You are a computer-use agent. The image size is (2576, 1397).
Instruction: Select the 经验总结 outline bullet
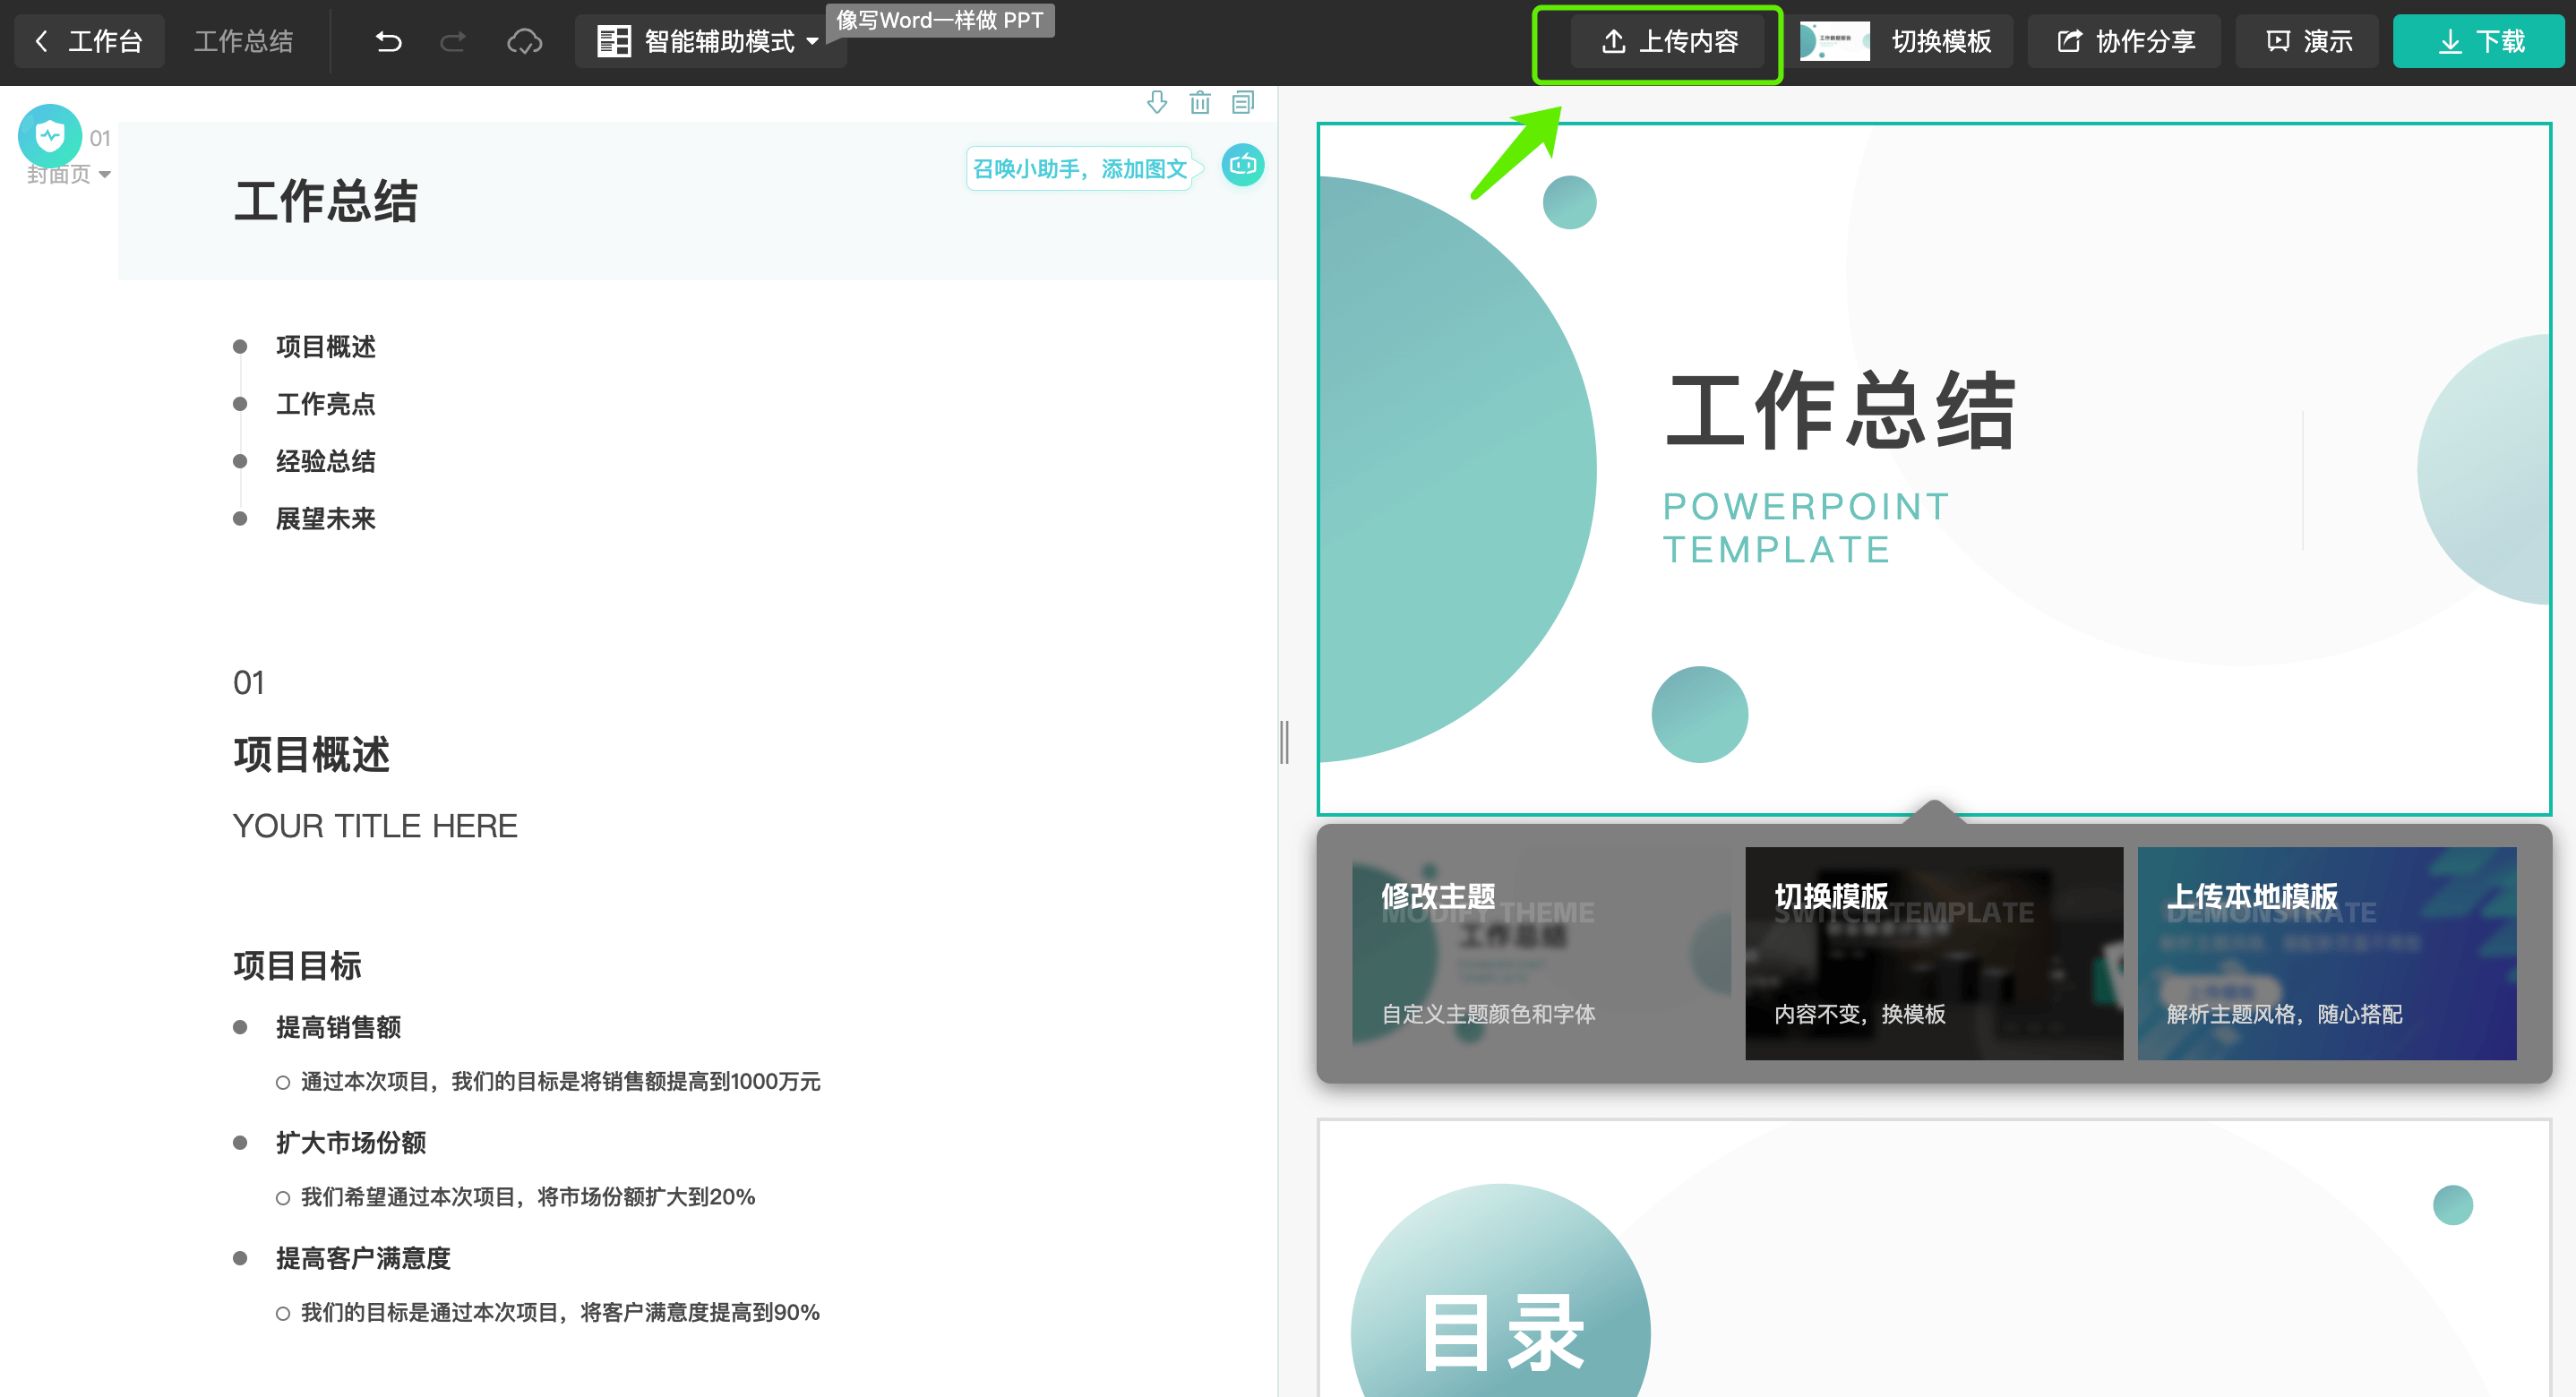(326, 461)
